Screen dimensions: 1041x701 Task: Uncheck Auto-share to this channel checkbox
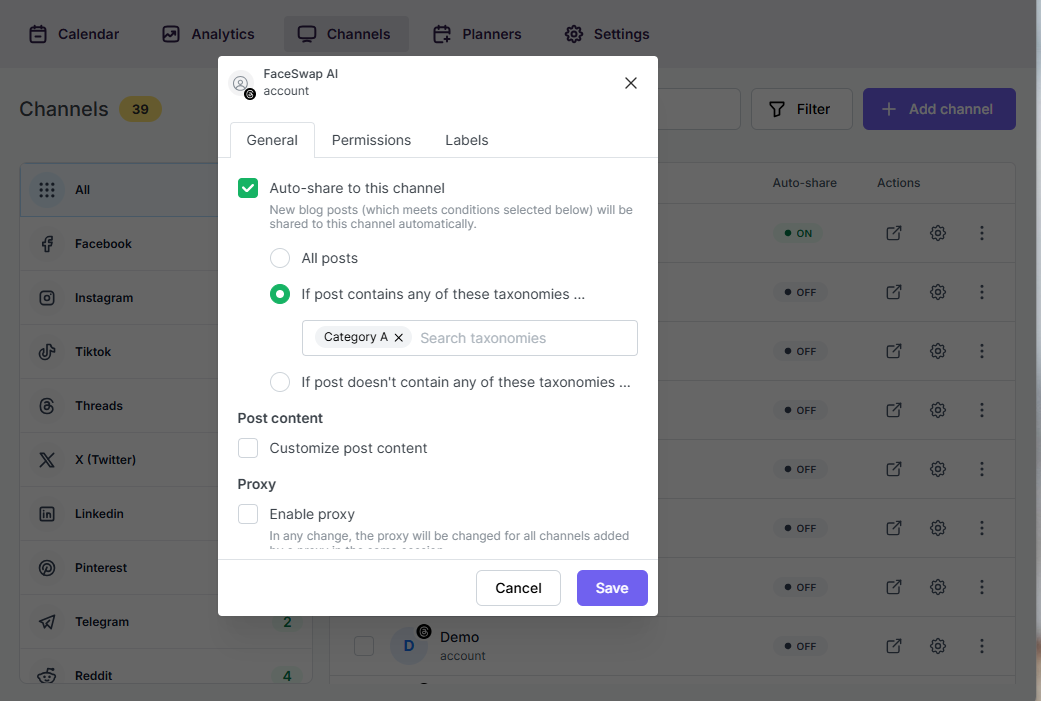pyautogui.click(x=248, y=189)
